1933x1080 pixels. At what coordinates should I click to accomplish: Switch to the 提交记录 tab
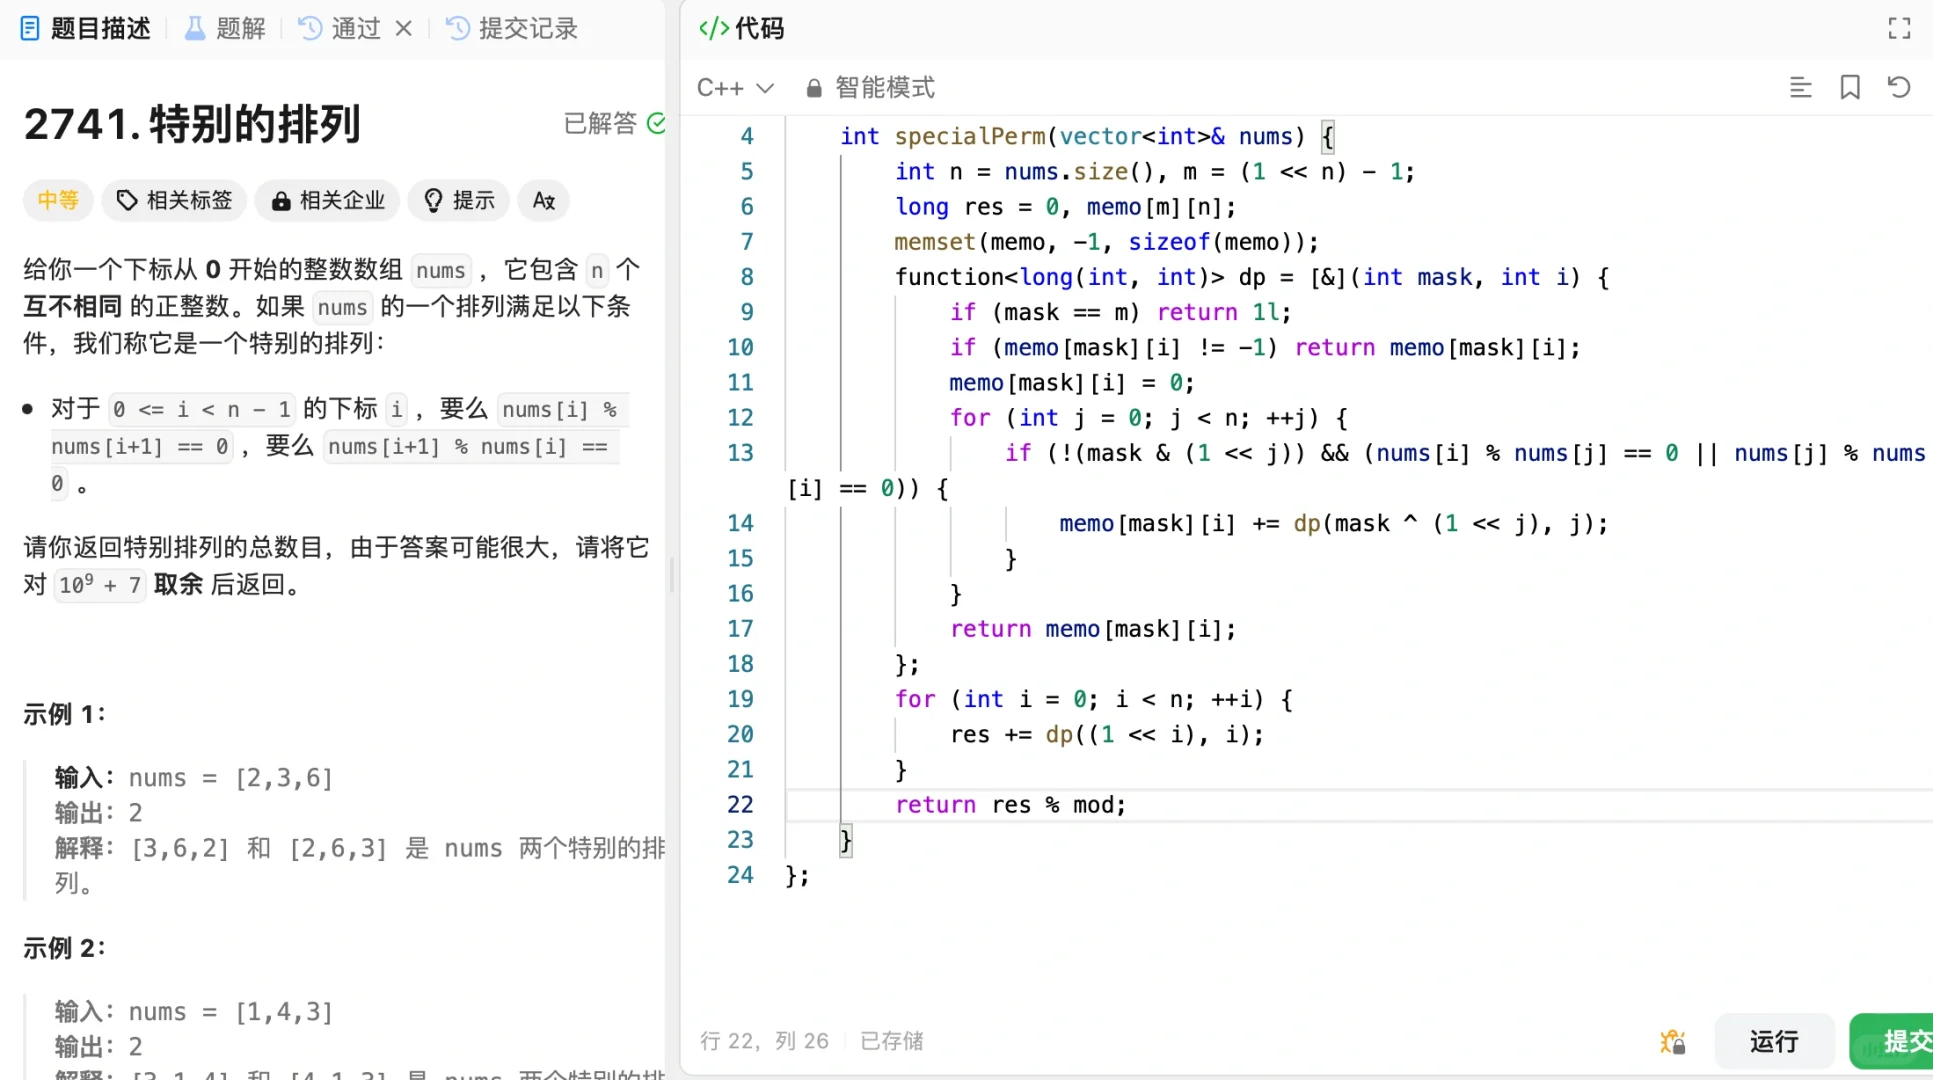[512, 28]
